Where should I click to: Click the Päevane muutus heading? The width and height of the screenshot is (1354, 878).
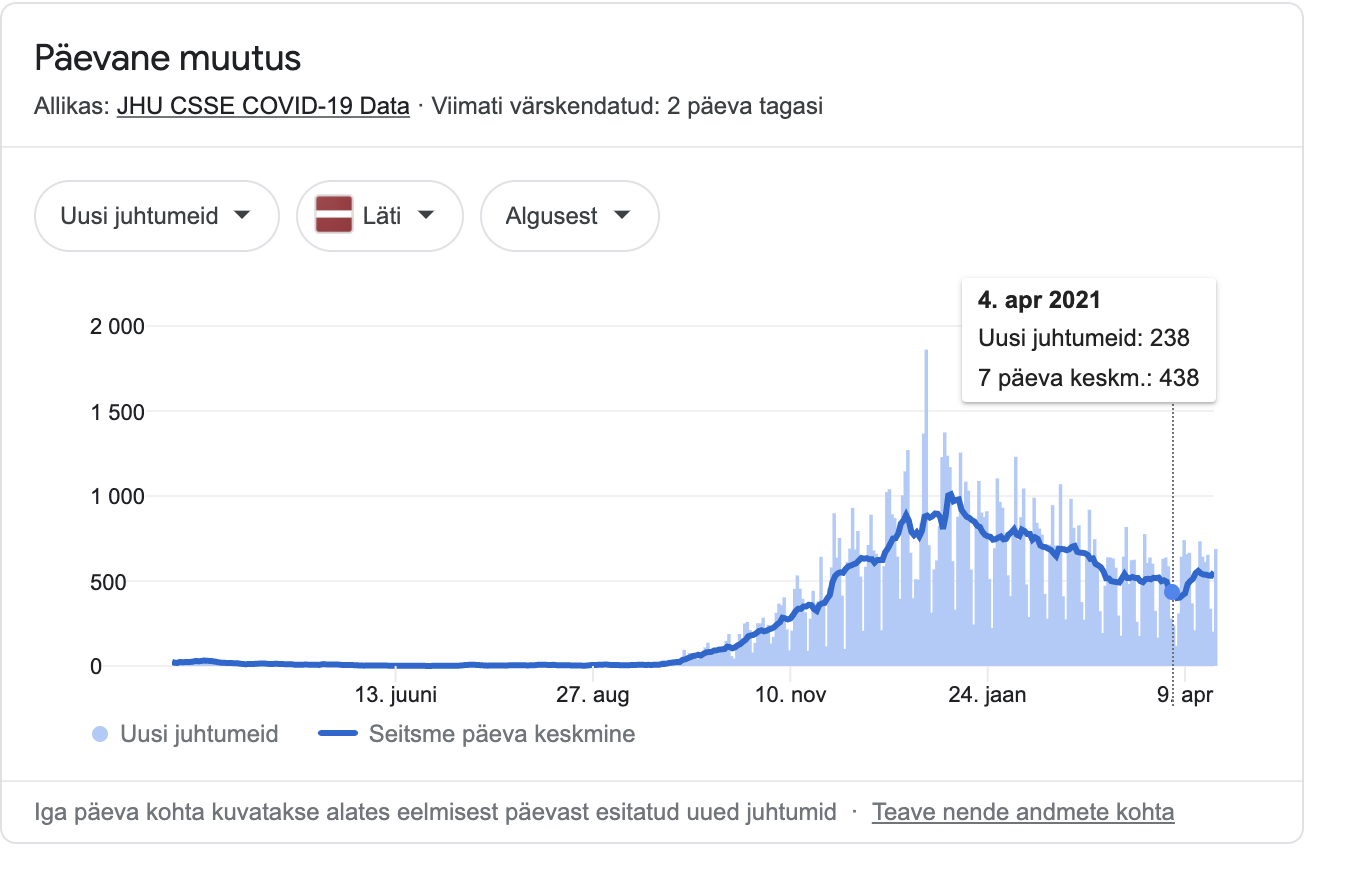click(167, 58)
